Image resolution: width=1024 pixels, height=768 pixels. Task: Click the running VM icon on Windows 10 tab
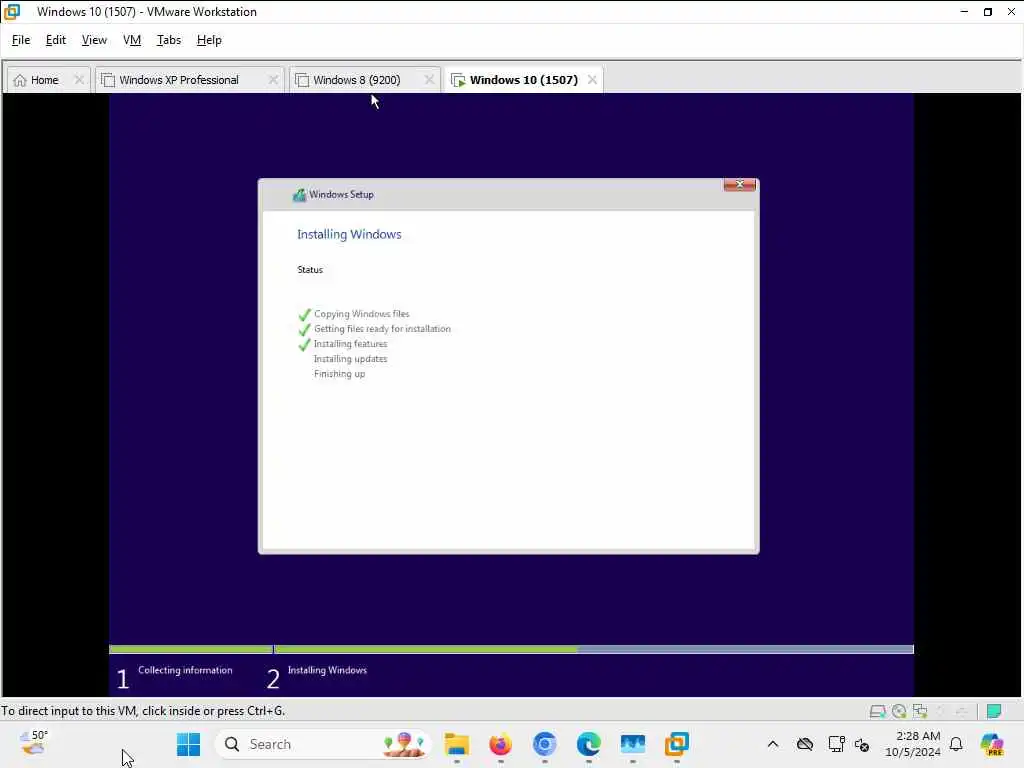click(458, 80)
